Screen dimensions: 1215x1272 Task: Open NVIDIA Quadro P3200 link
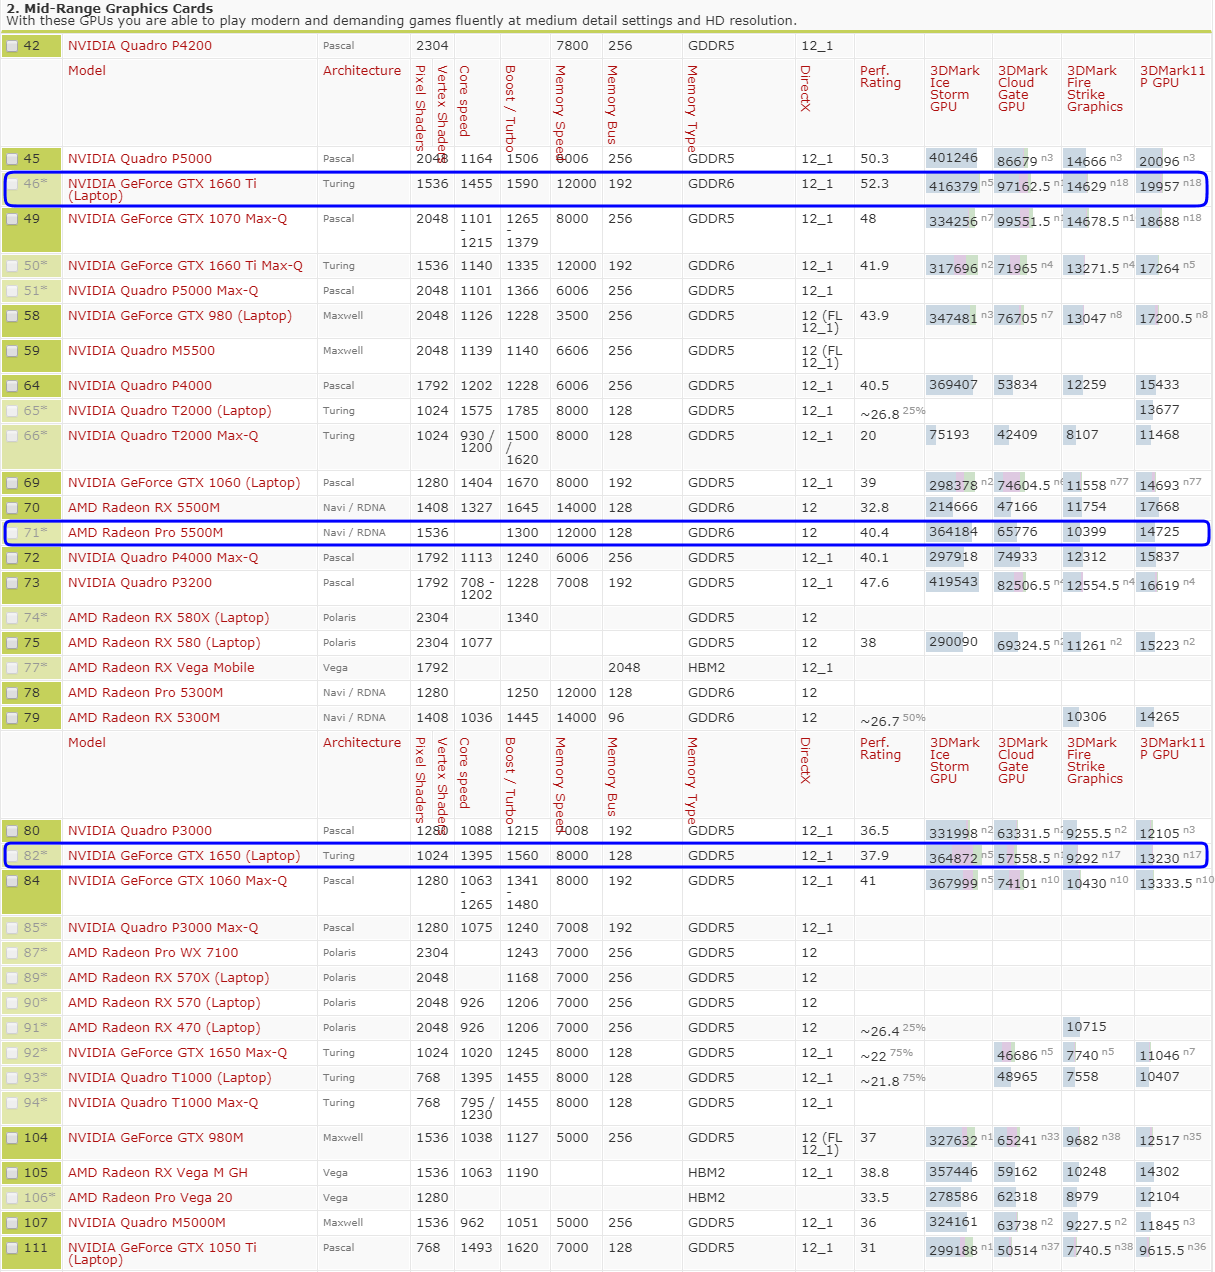pyautogui.click(x=140, y=583)
